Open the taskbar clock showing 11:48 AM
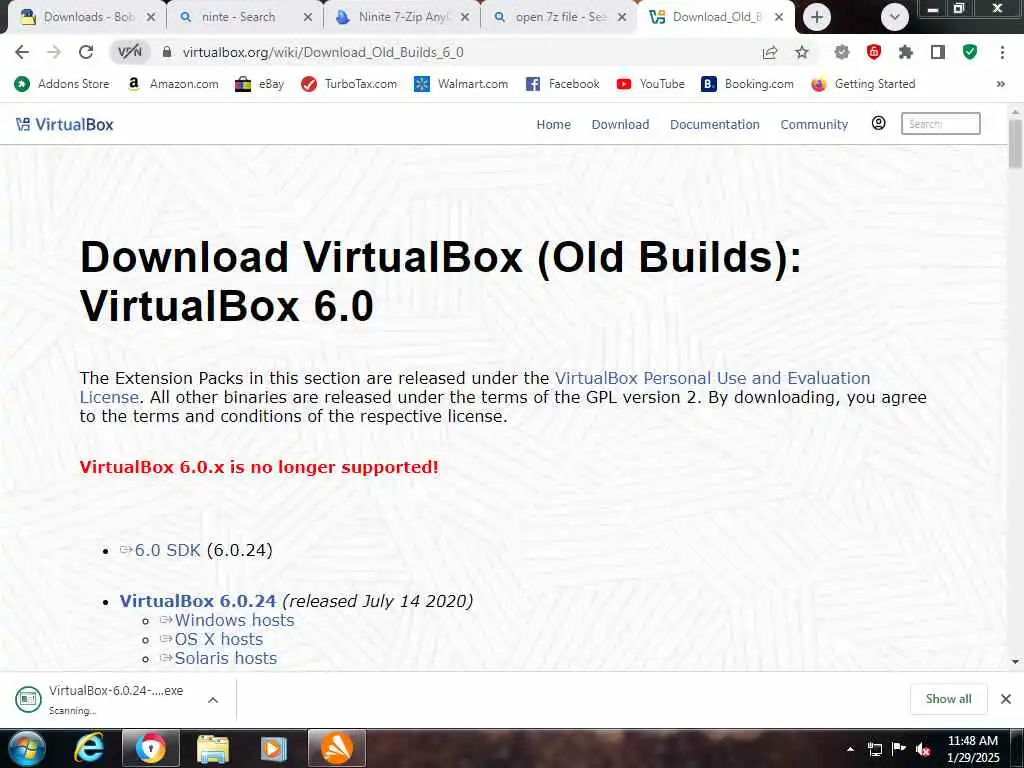This screenshot has height=768, width=1024. tap(973, 748)
